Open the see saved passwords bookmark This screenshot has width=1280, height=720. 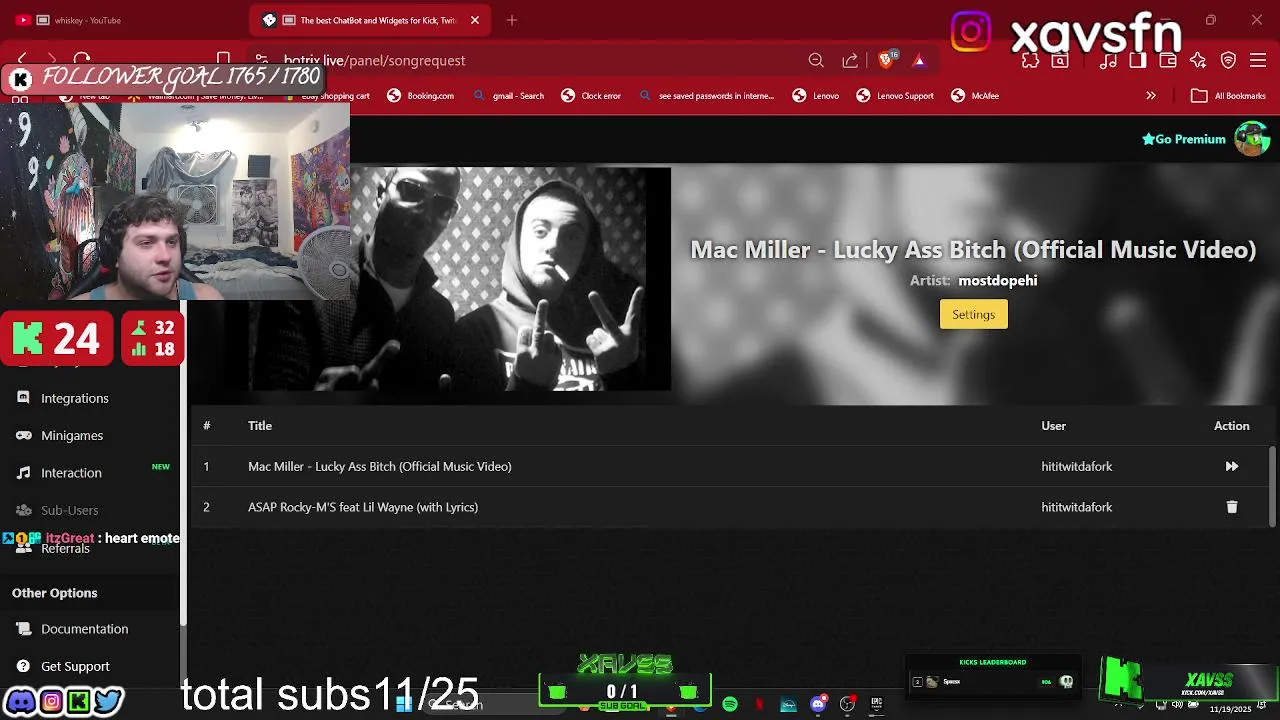point(707,96)
